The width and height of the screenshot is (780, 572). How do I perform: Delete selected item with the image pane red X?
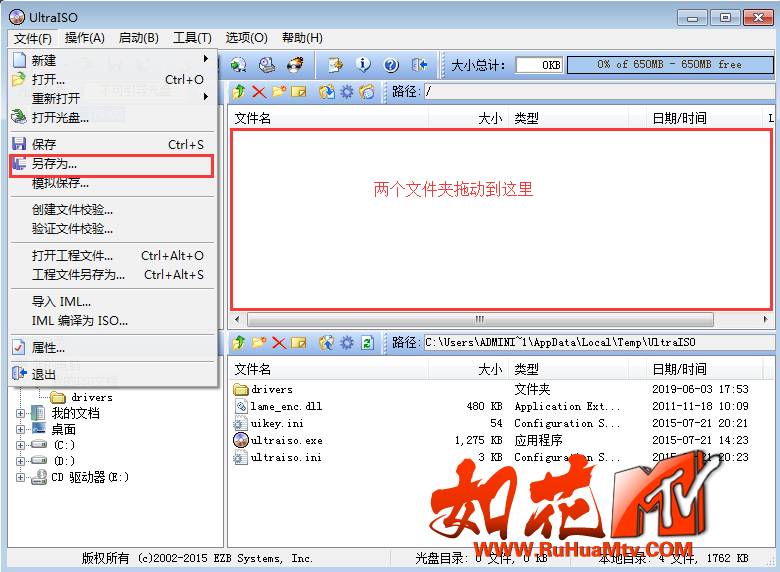259,92
